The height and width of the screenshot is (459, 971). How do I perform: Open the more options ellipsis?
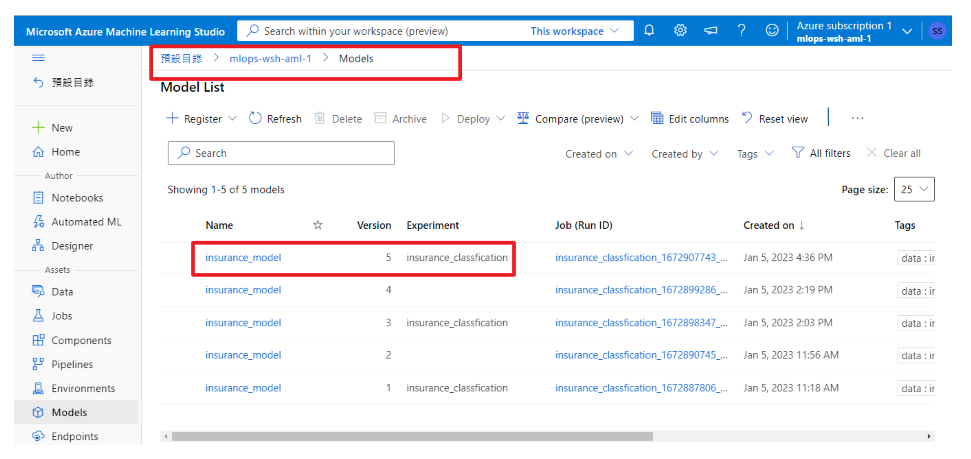857,118
